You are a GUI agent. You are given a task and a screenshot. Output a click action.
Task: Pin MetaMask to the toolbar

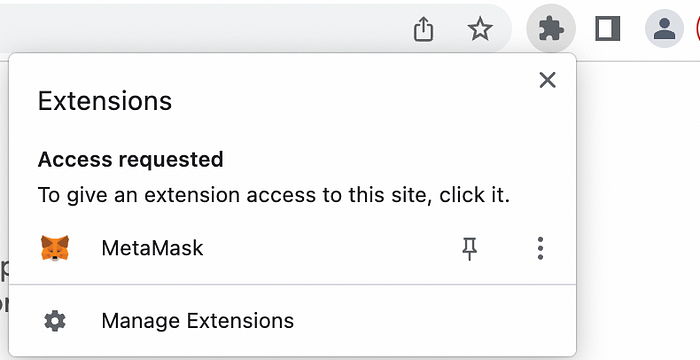tap(469, 248)
